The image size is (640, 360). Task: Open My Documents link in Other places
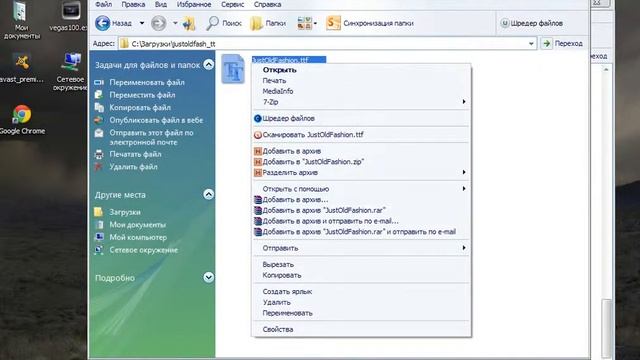coord(137,225)
